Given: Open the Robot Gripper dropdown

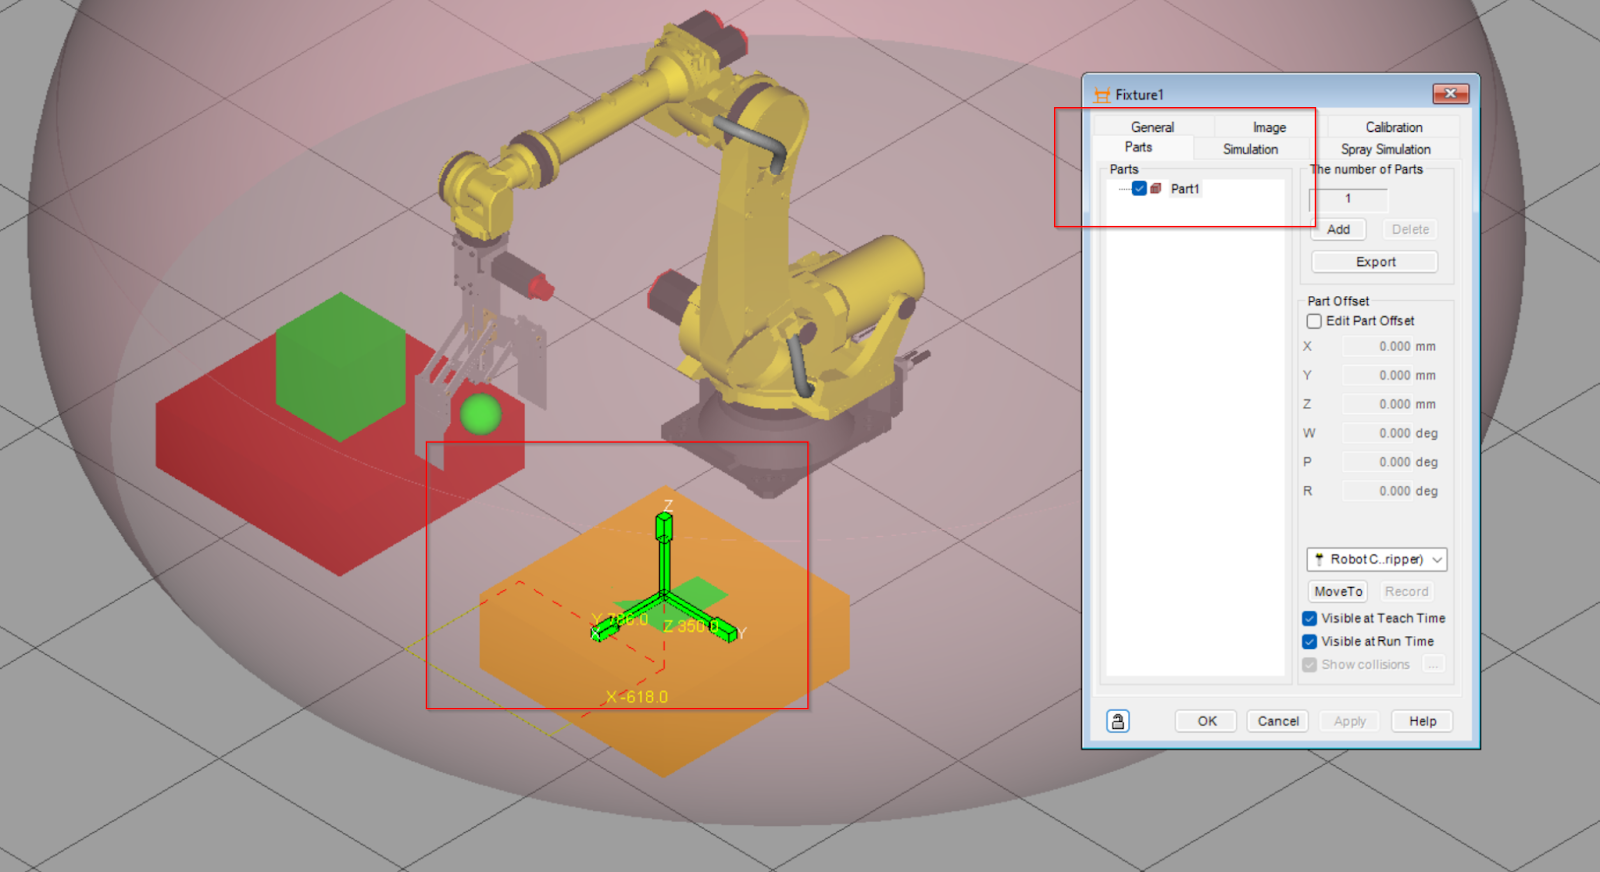Looking at the screenshot, I should [1377, 559].
